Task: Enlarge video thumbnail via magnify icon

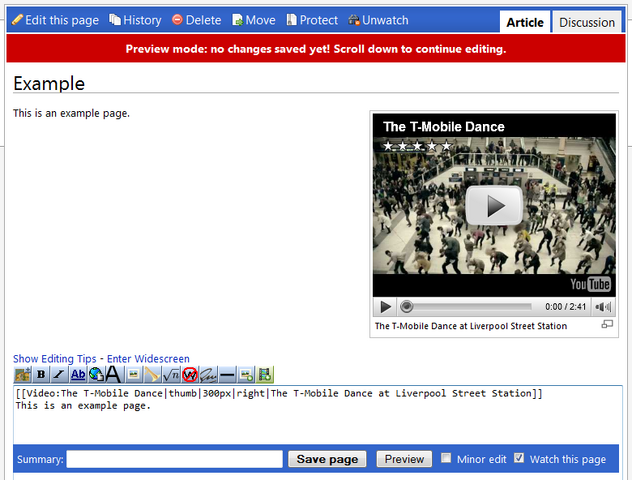Action: [x=607, y=324]
